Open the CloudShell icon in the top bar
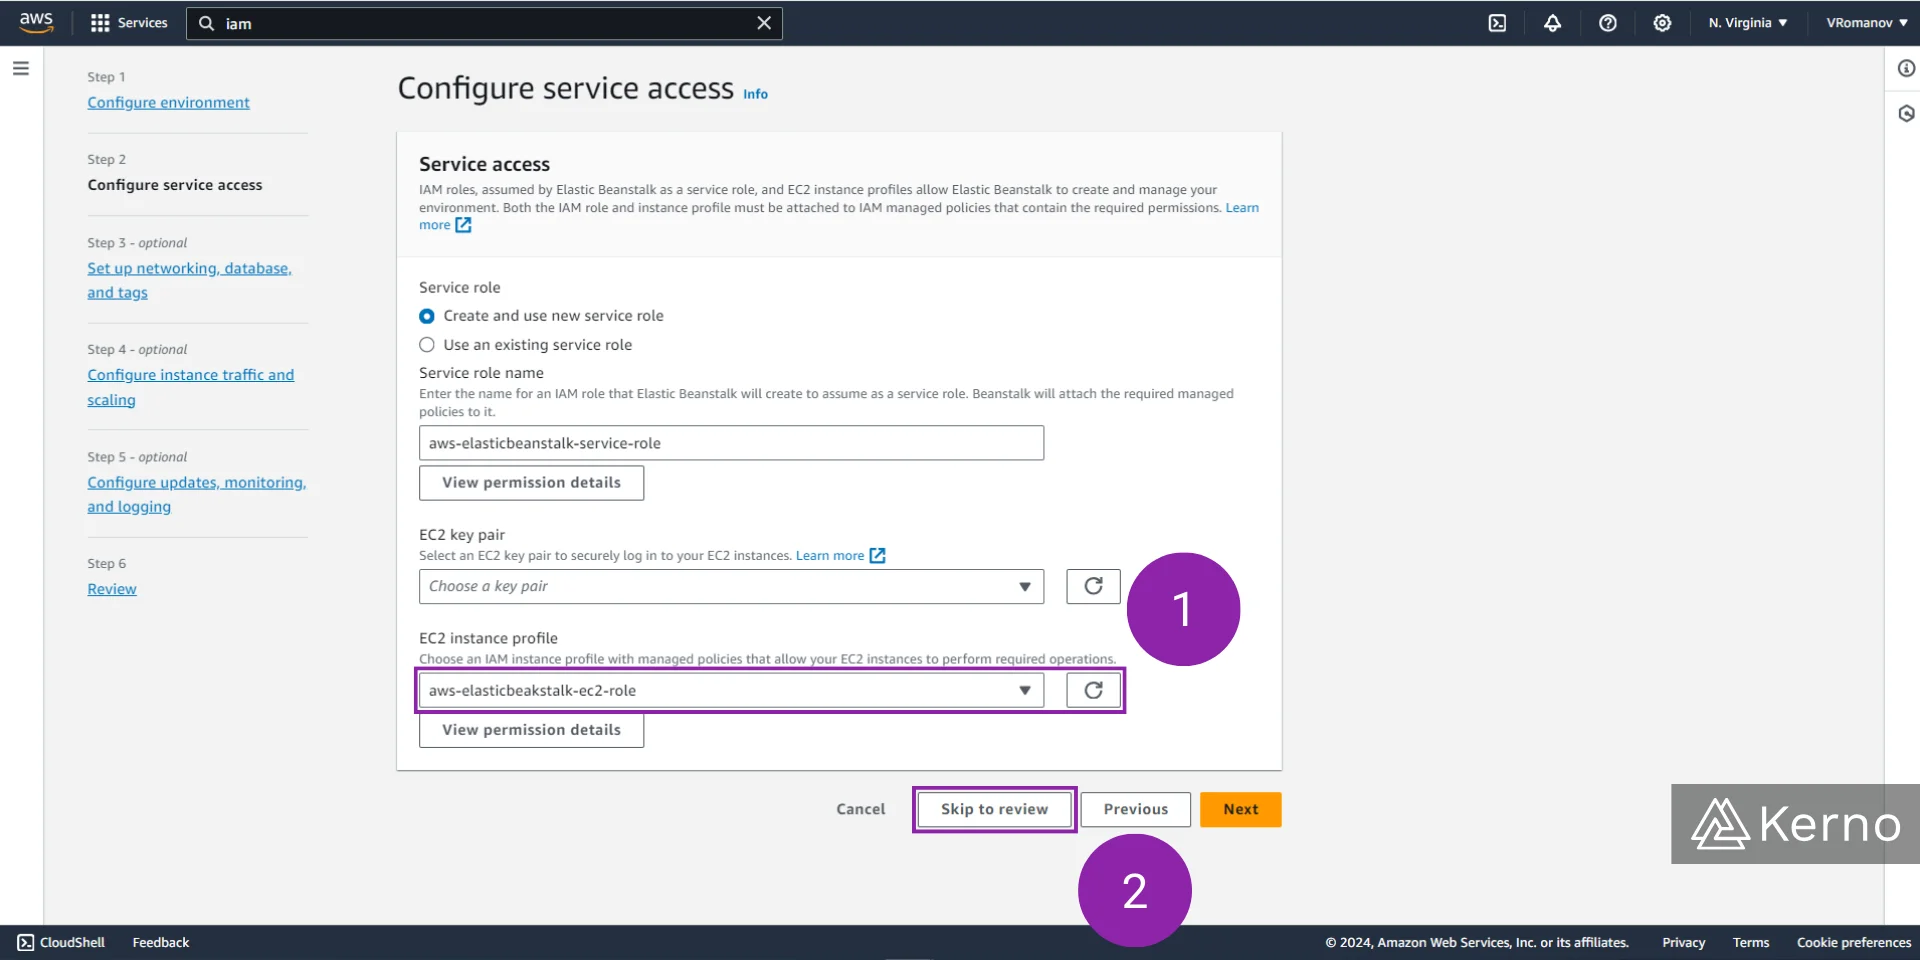Screen dimensions: 1920x960 [x=1497, y=23]
